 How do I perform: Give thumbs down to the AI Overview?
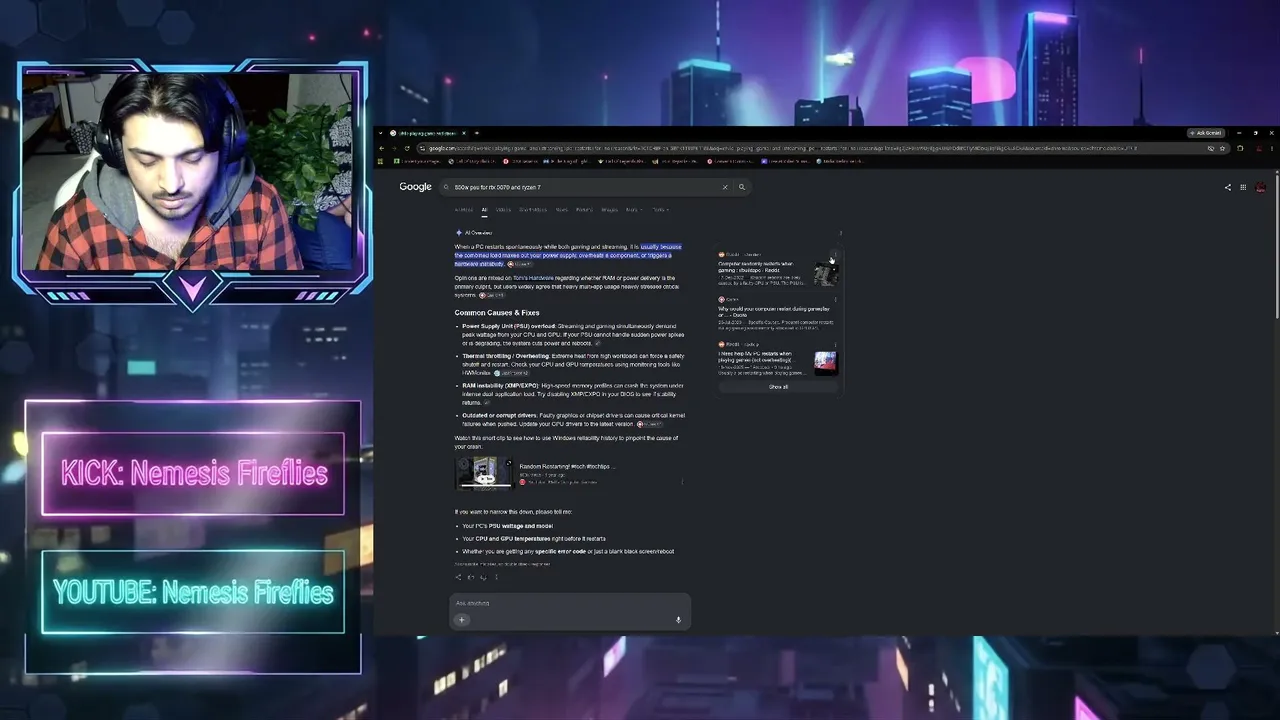[483, 577]
